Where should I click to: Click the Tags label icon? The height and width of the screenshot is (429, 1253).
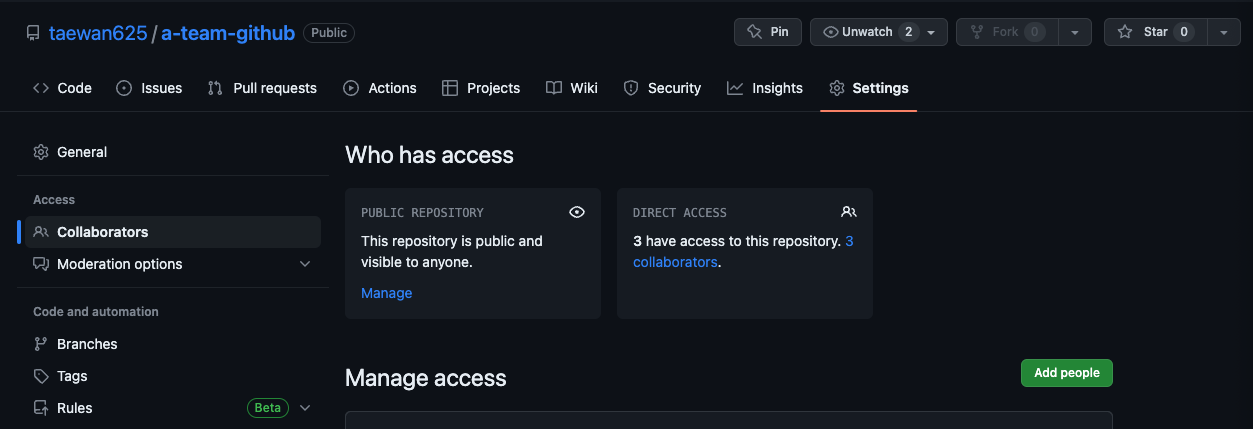pos(41,376)
